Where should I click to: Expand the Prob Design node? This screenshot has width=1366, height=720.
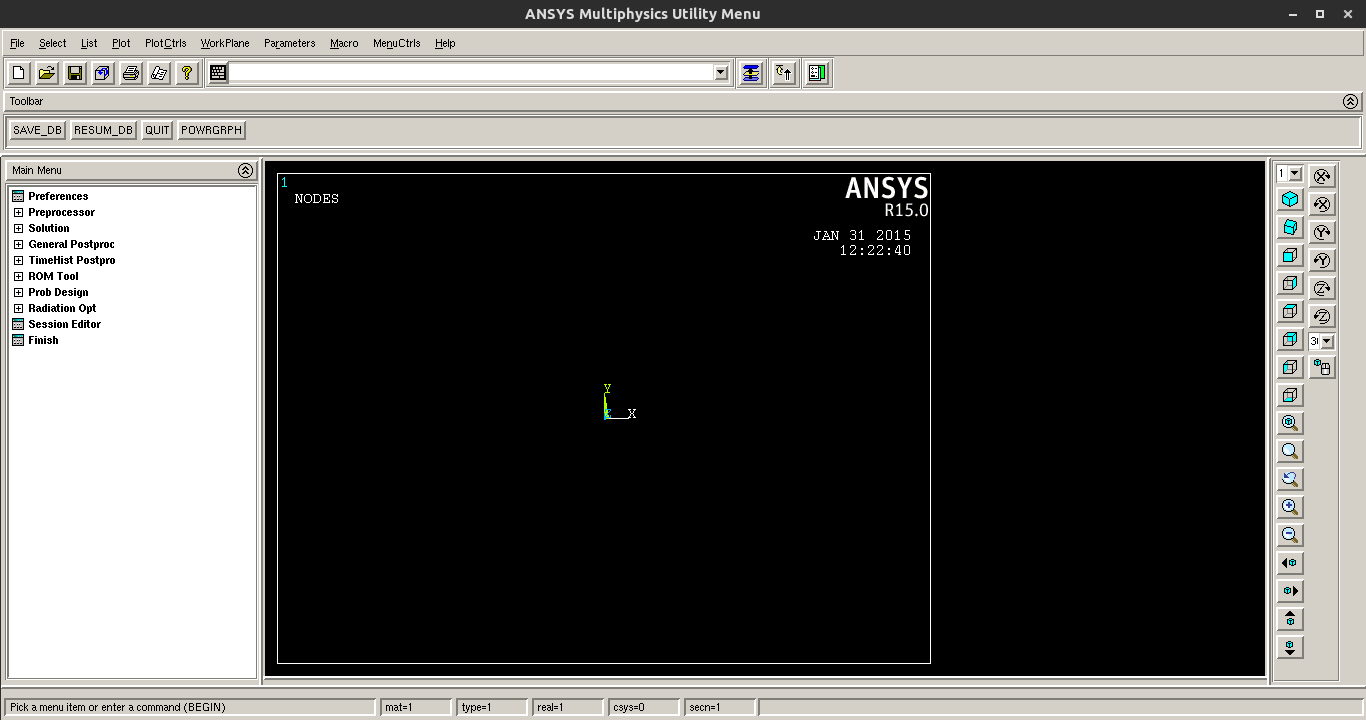click(18, 292)
